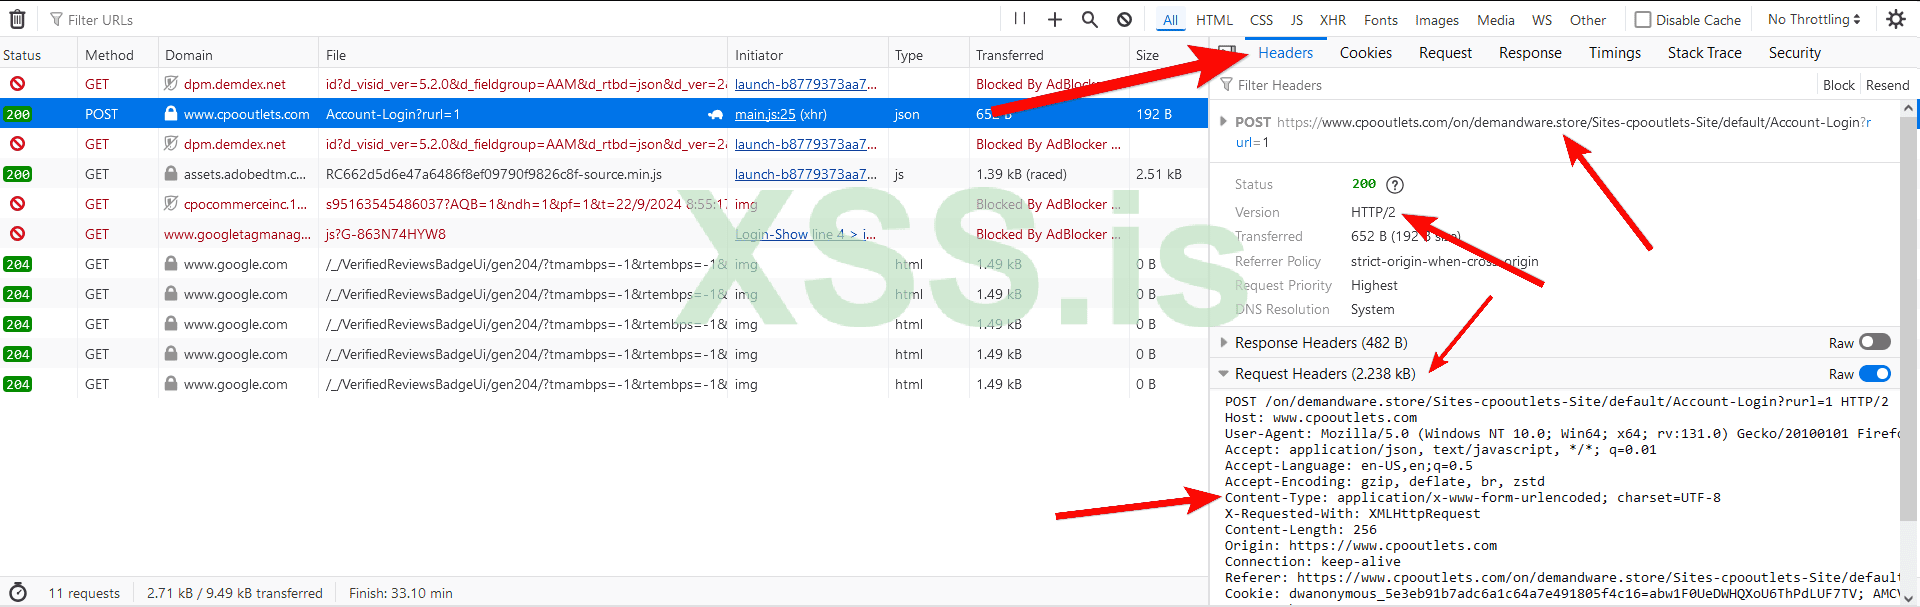Sort by the Initiator column header
The image size is (1920, 607).
807,55
